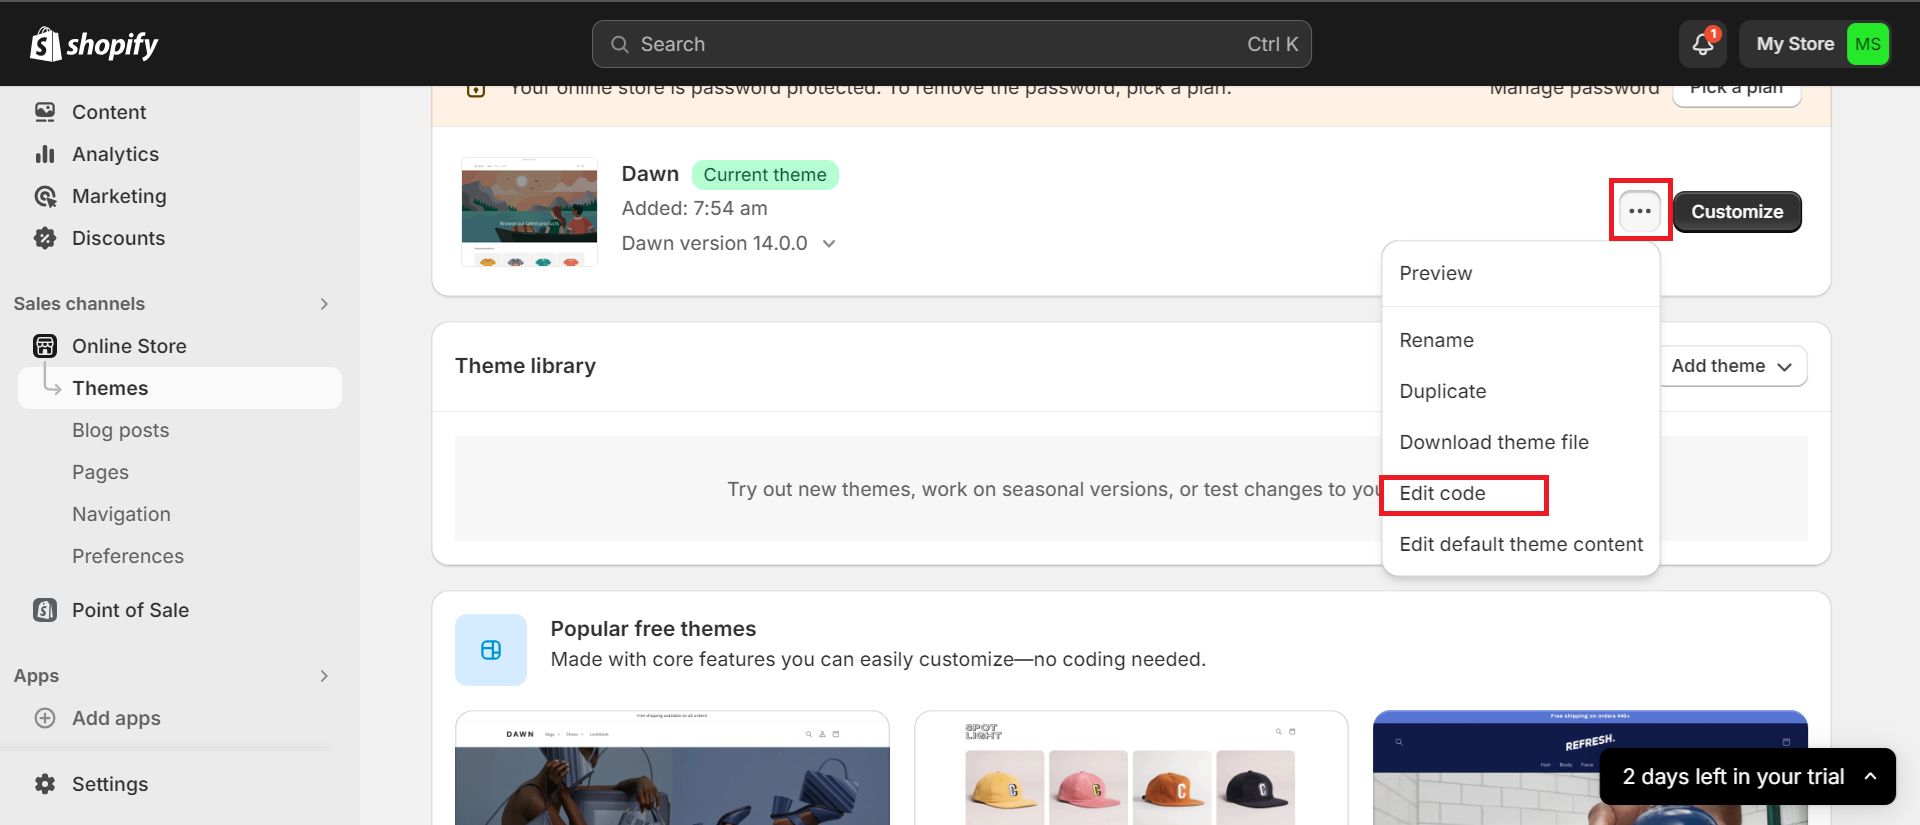This screenshot has height=825, width=1920.
Task: Open Marketing in sidebar
Action: [119, 196]
